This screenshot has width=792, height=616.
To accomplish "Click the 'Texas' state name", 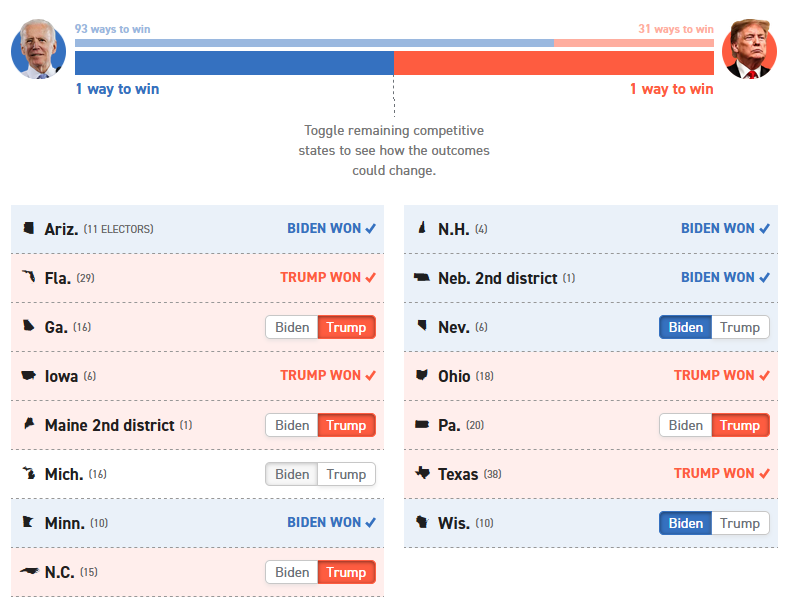I will coord(458,474).
